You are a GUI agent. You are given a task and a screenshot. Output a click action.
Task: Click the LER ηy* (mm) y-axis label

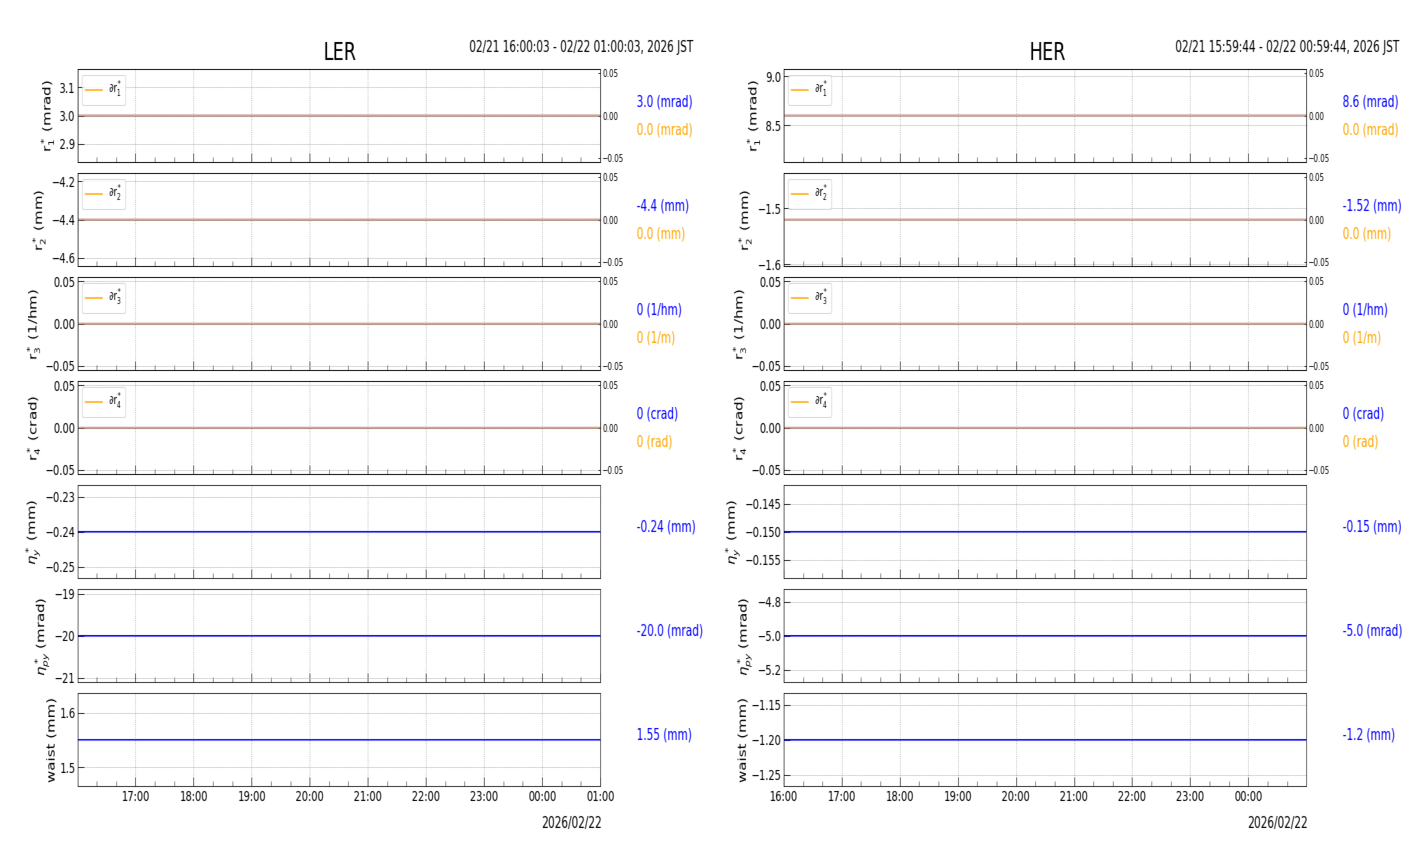pyautogui.click(x=33, y=532)
